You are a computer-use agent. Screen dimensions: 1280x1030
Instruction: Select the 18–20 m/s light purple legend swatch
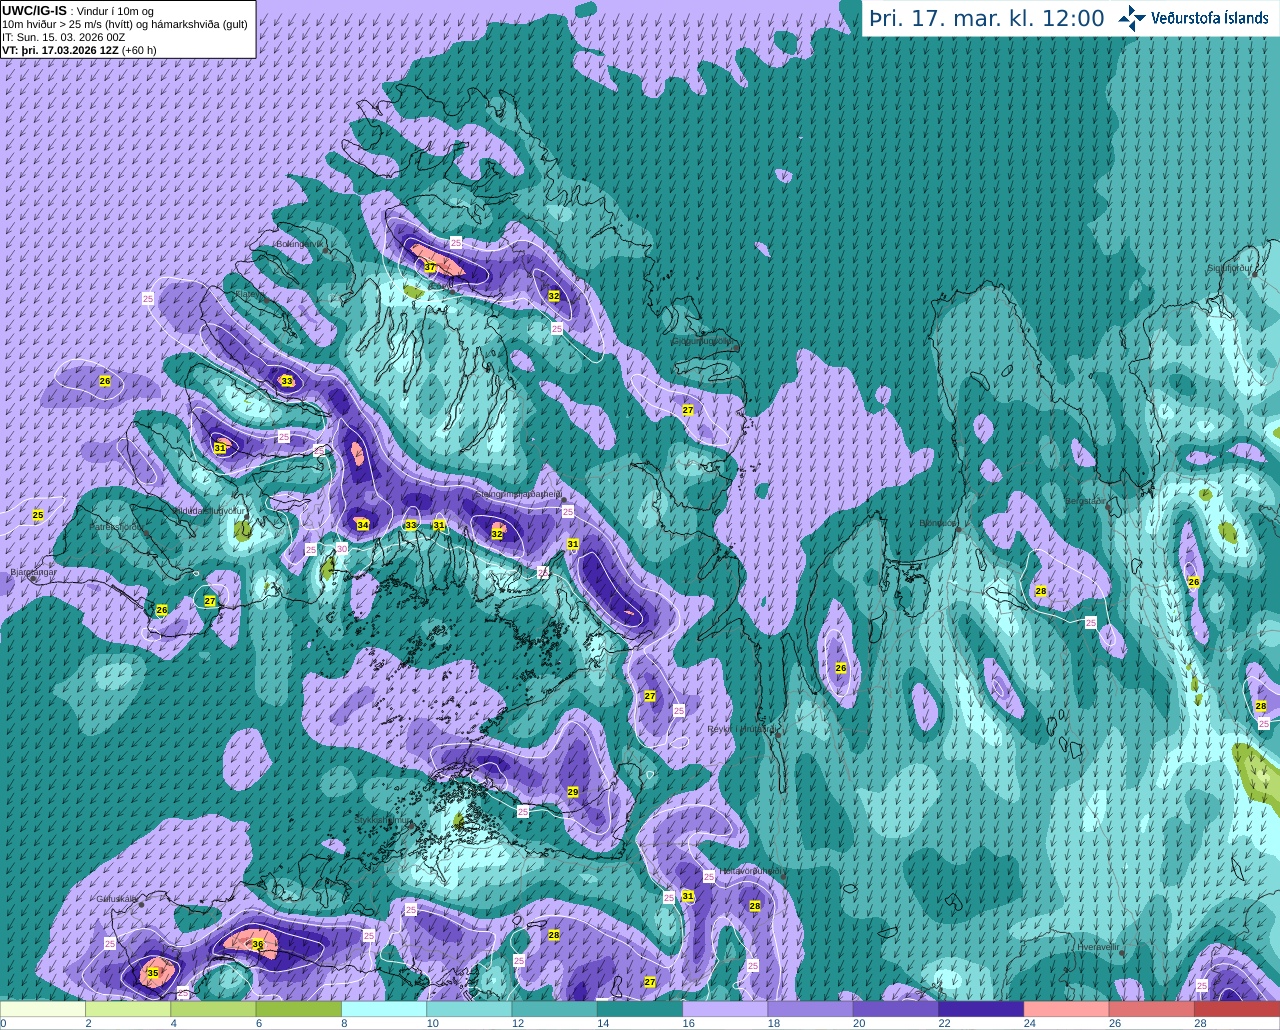(811, 1009)
